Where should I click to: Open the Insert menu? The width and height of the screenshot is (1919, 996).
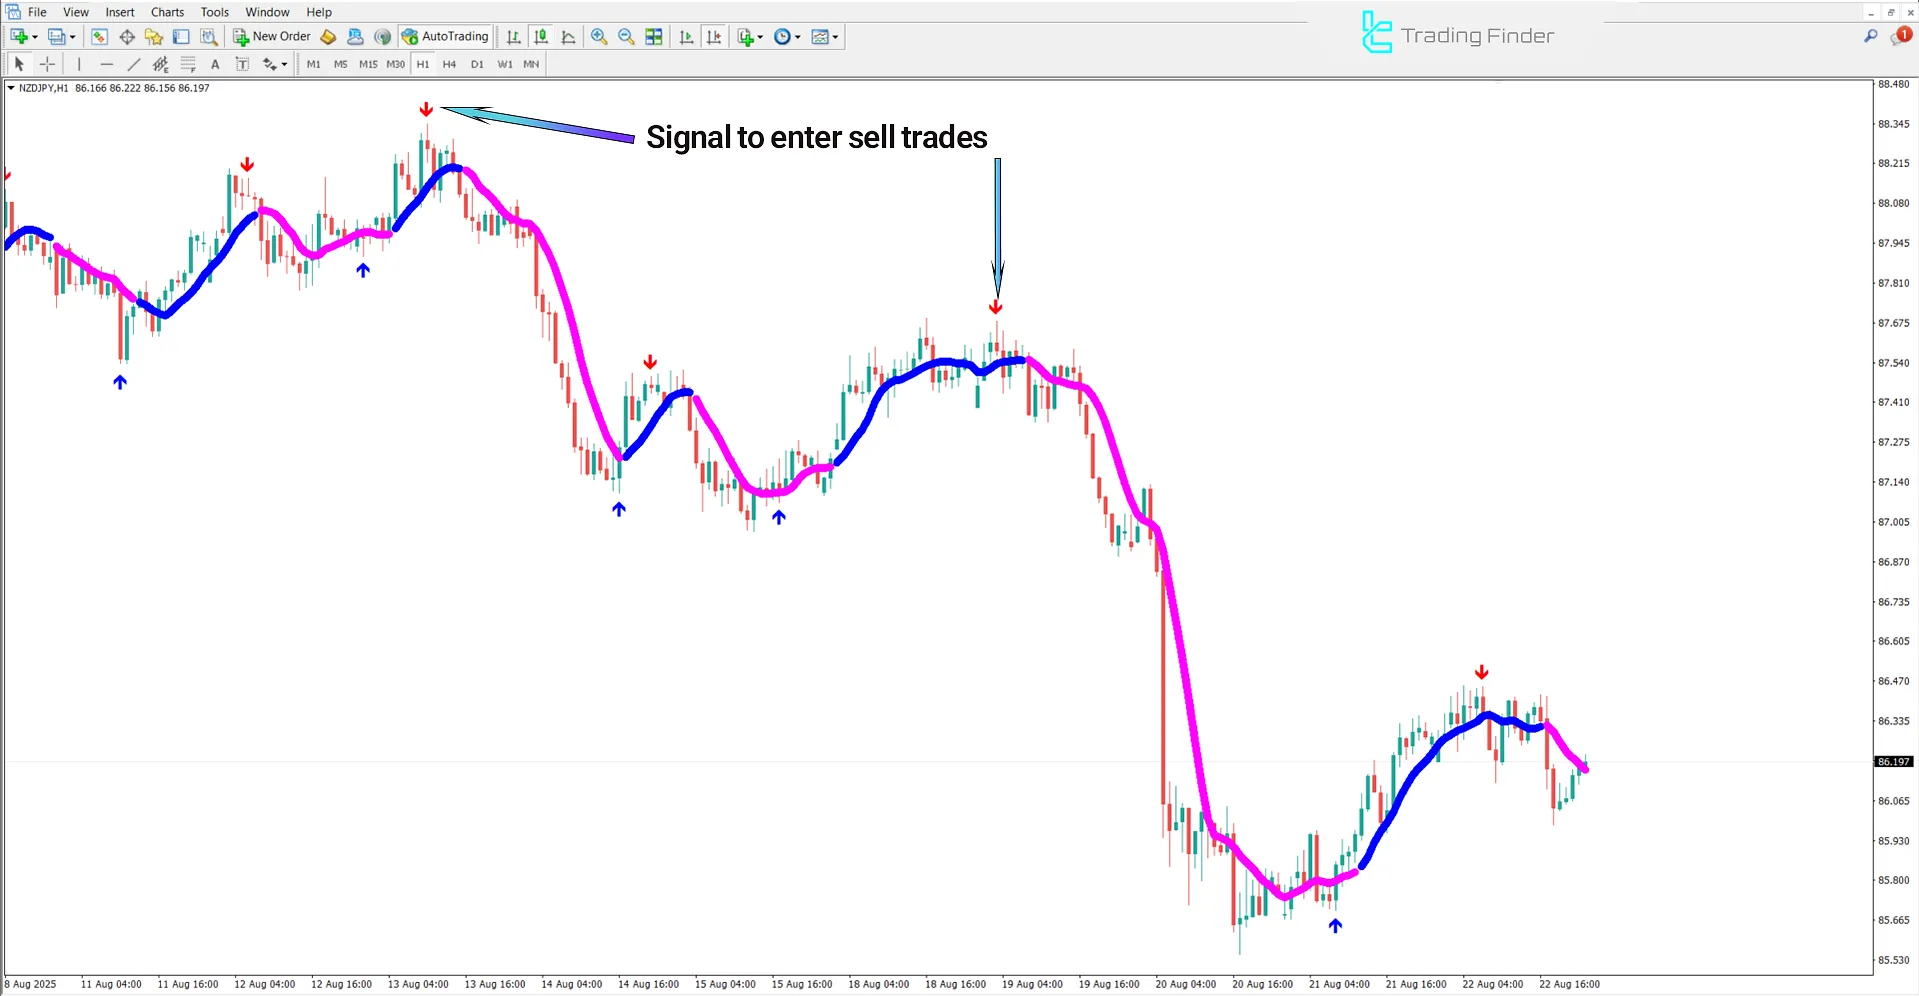pyautogui.click(x=119, y=12)
